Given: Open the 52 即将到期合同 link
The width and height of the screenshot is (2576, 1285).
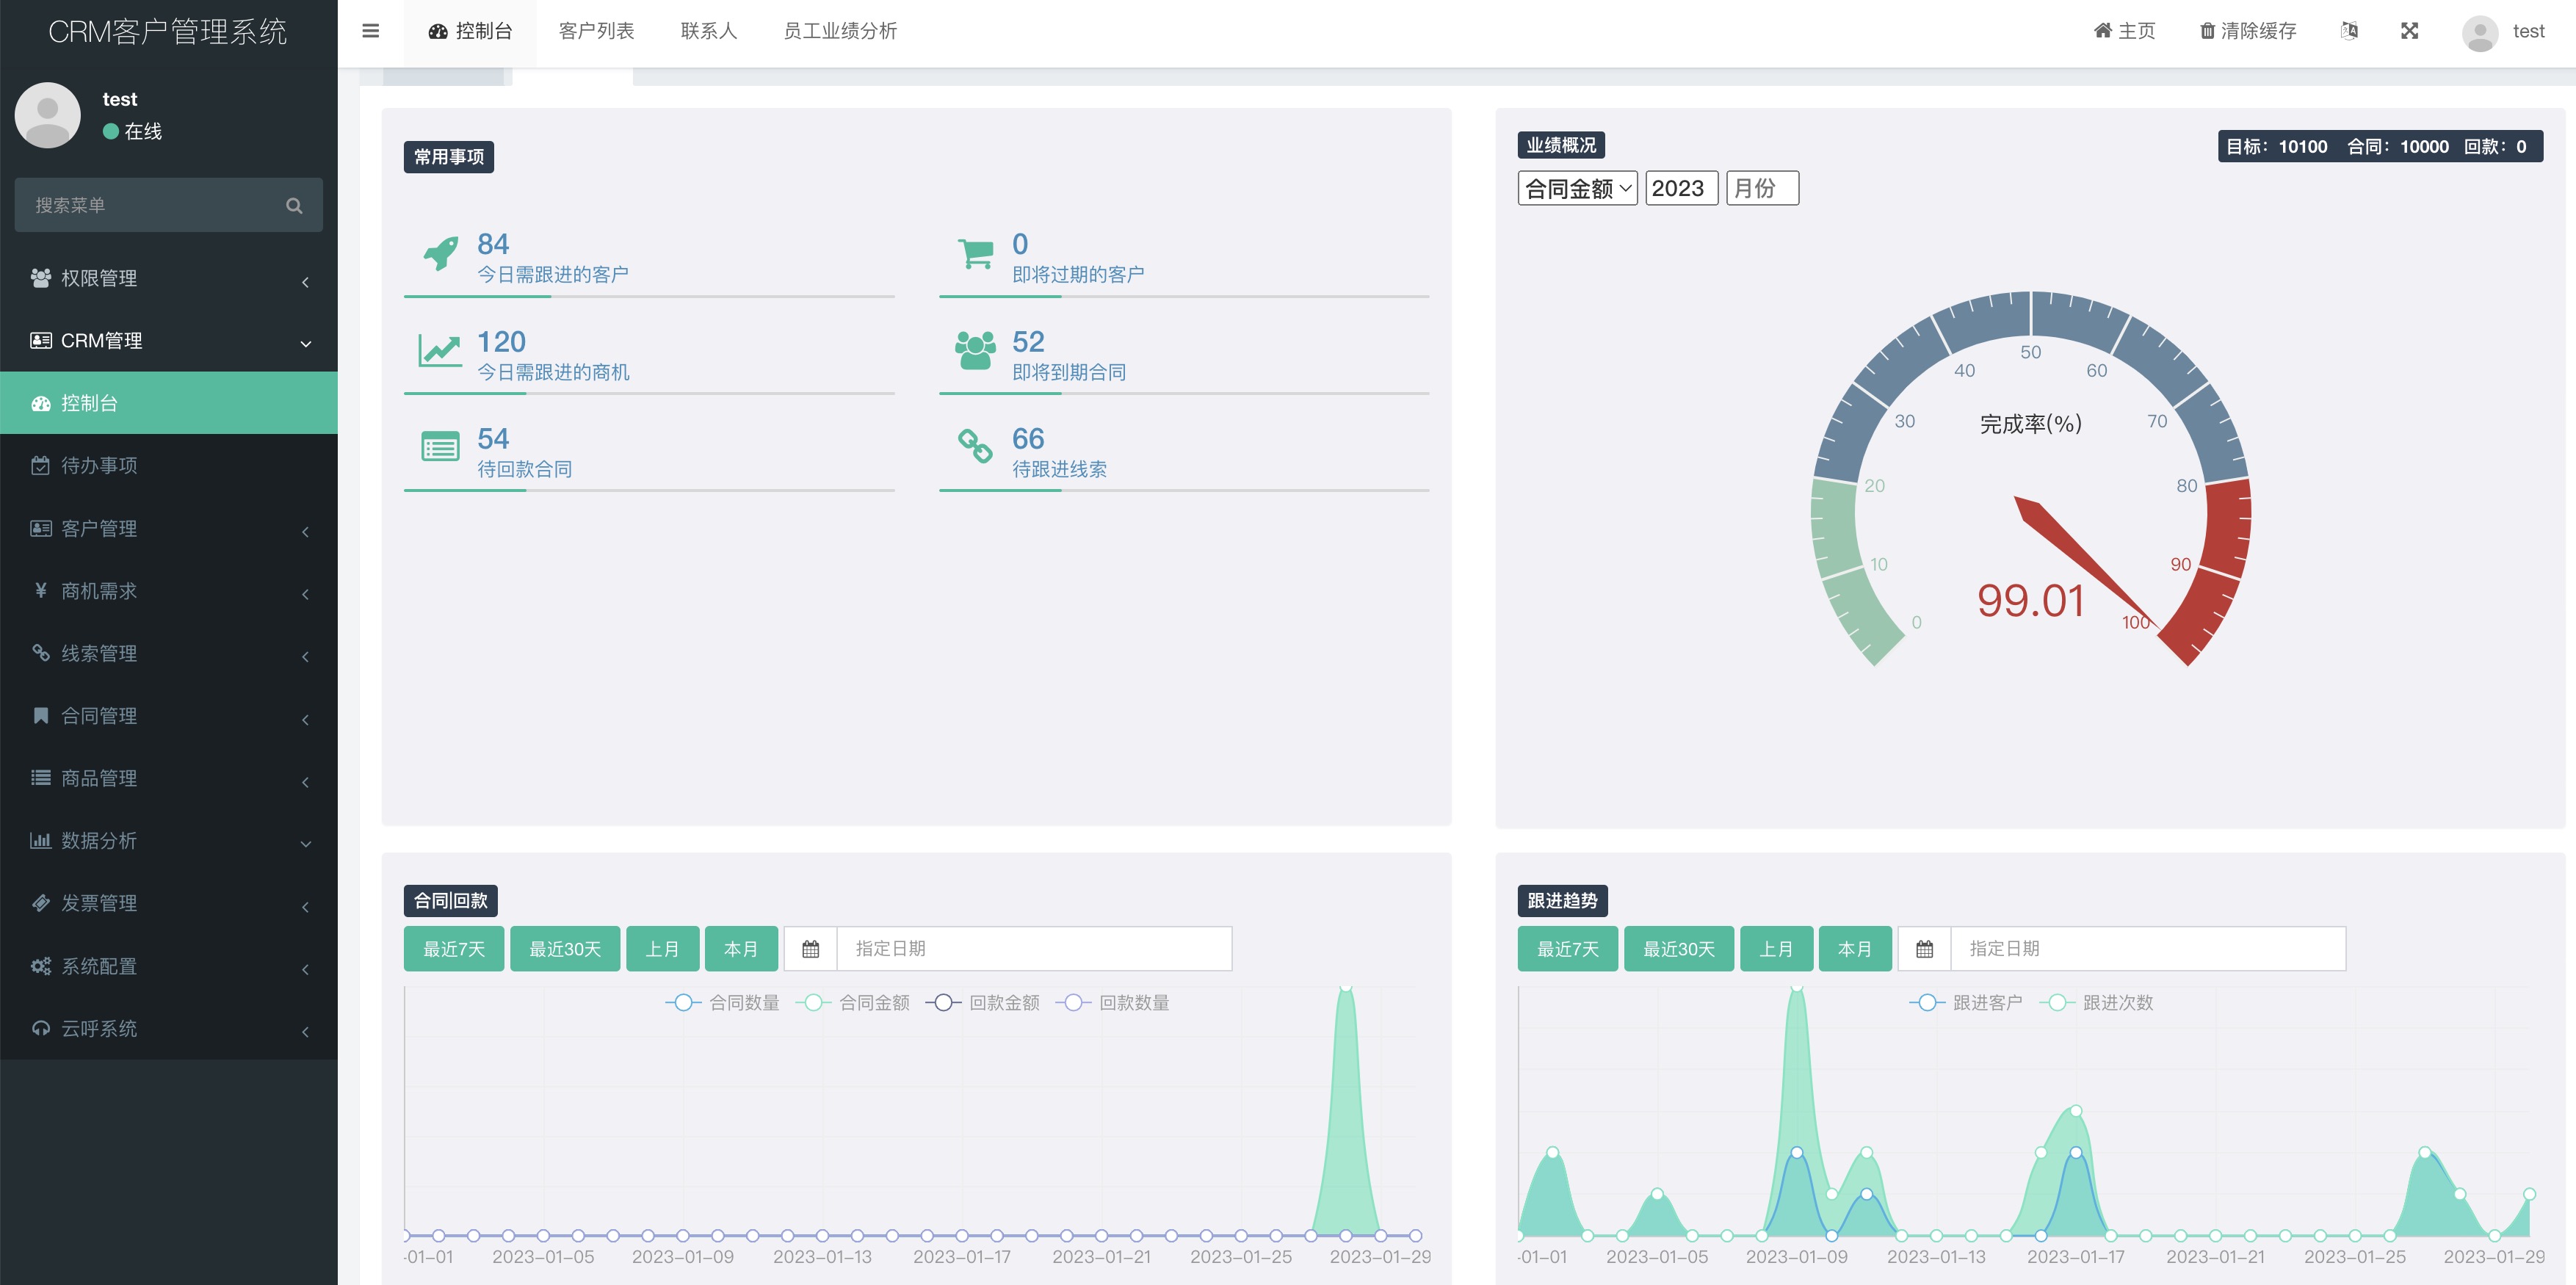Looking at the screenshot, I should pyautogui.click(x=1069, y=355).
